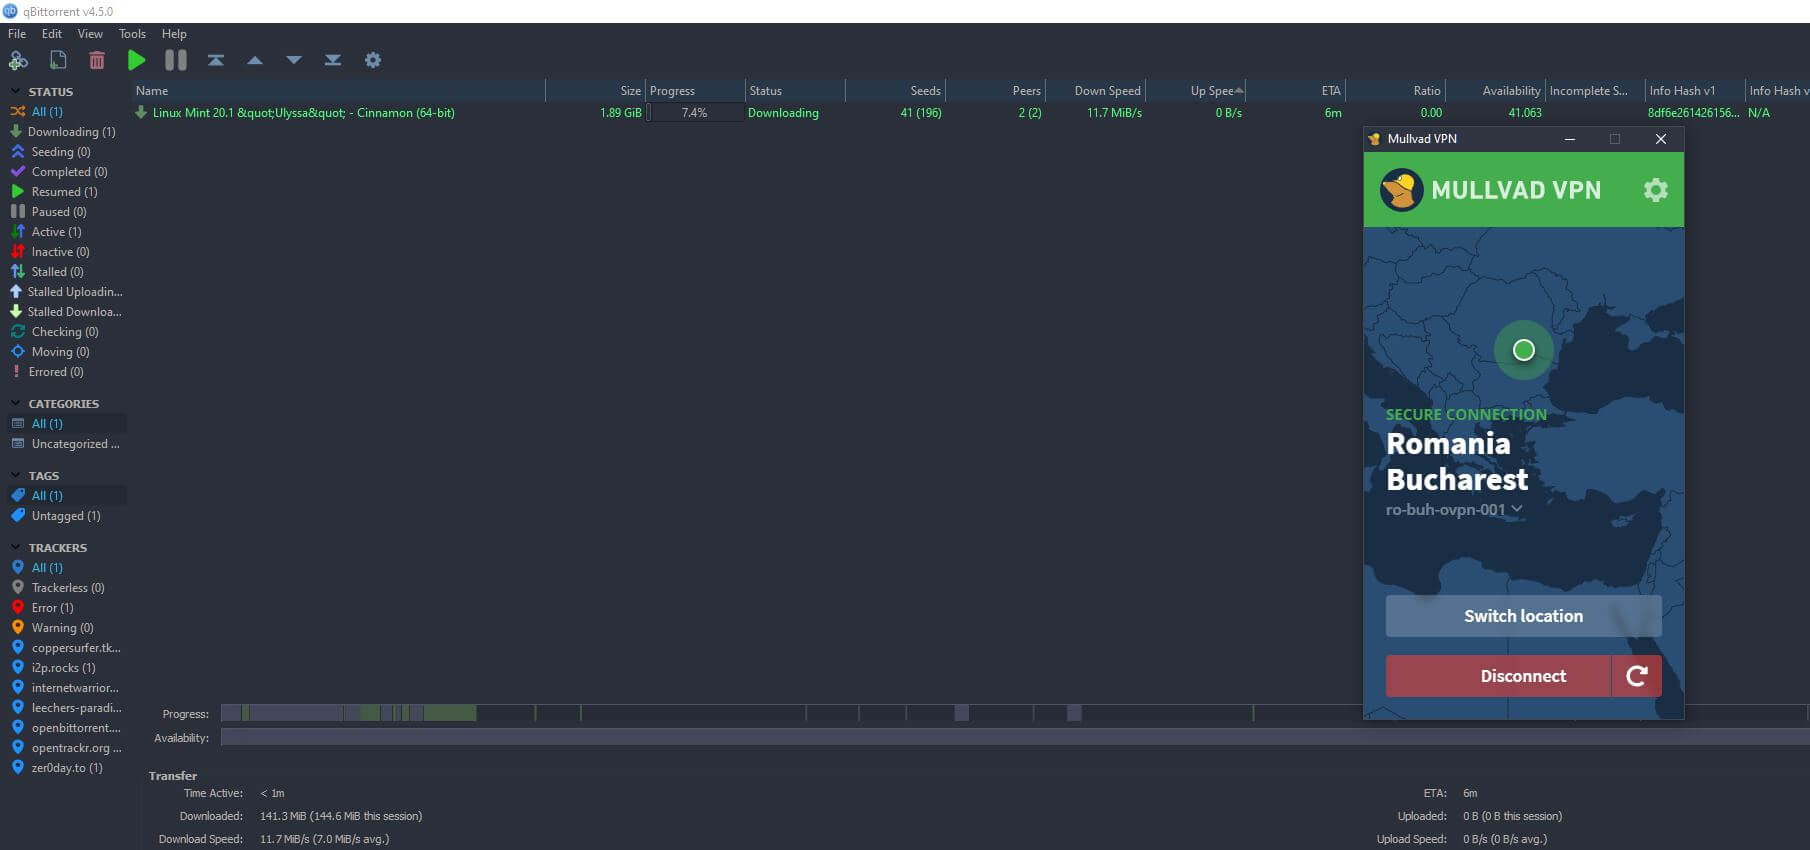The height and width of the screenshot is (850, 1810).
Task: Select Uncategorized under Categories
Action: pos(67,444)
